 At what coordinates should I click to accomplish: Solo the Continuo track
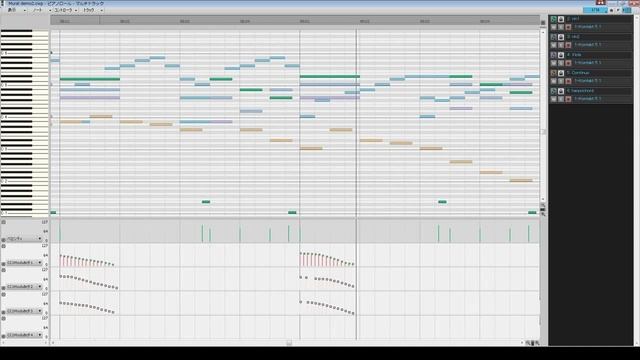561,81
